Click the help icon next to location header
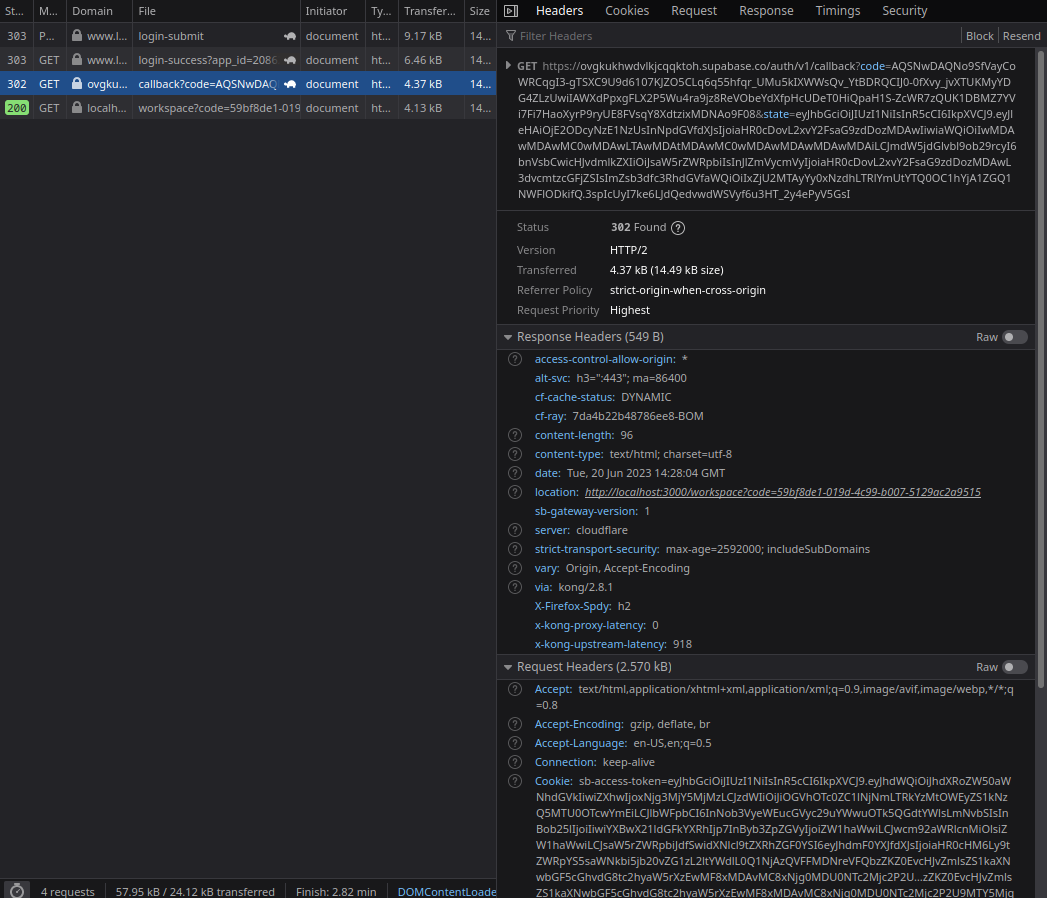The height and width of the screenshot is (898, 1047). click(515, 492)
